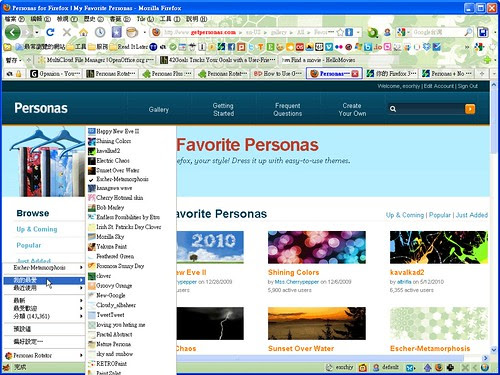This screenshot has height=375, width=500.
Task: Click the save floppy disk icon
Action: tap(483, 32)
